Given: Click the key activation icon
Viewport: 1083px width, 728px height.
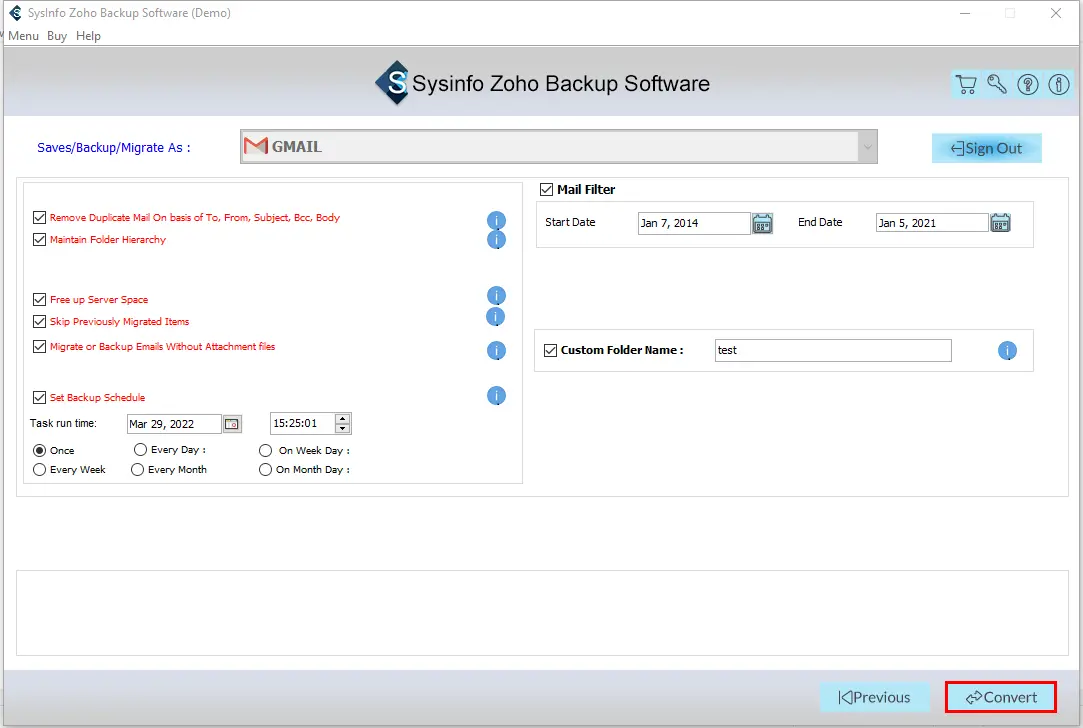Looking at the screenshot, I should point(997,85).
